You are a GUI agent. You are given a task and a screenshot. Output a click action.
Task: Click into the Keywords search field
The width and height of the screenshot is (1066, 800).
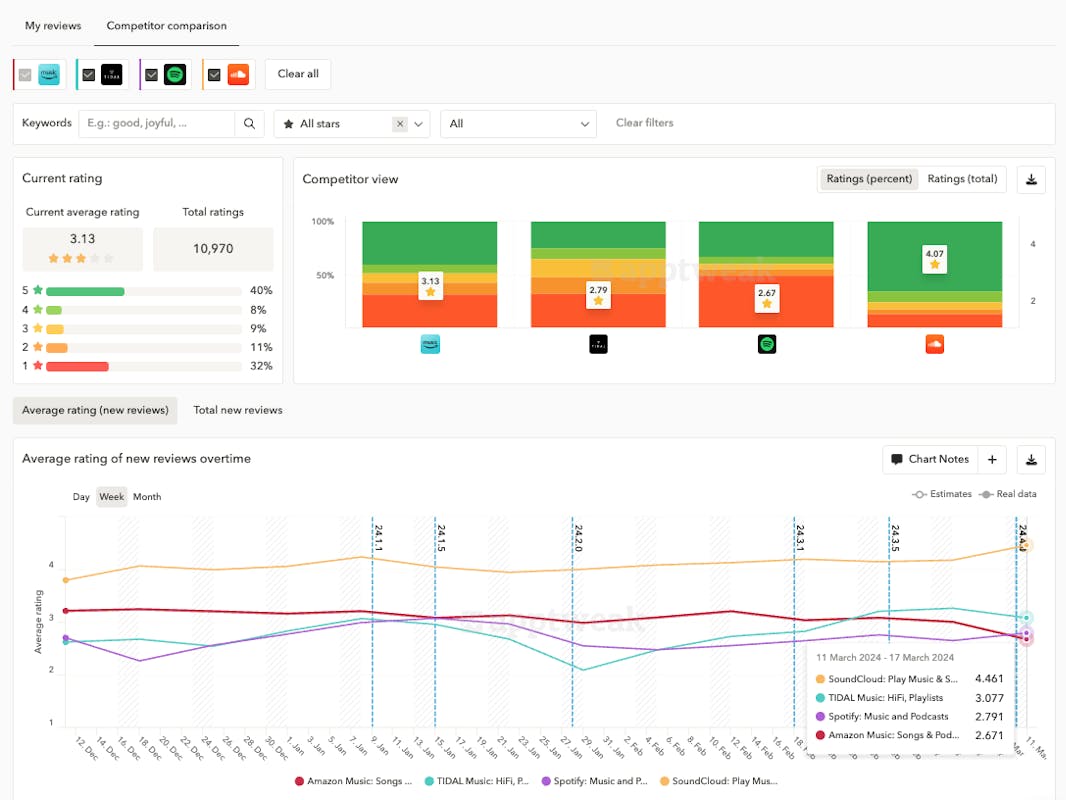click(156, 124)
